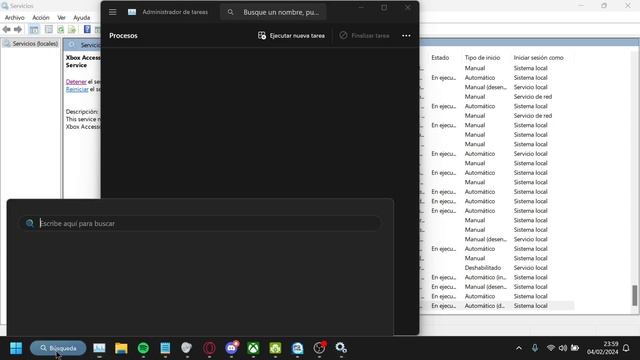Focus Task Manager search field 'Busque un nombre'

point(273,12)
